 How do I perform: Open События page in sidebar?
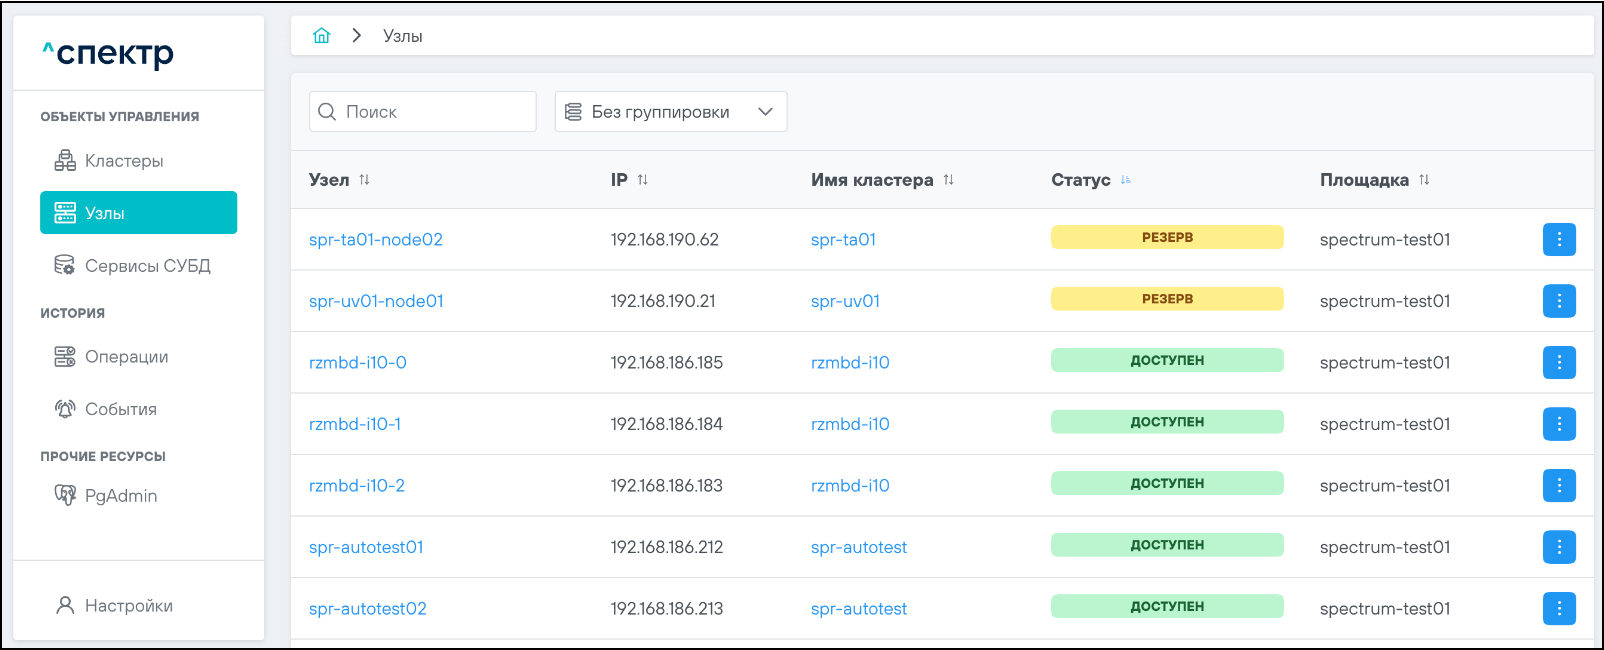pos(120,409)
